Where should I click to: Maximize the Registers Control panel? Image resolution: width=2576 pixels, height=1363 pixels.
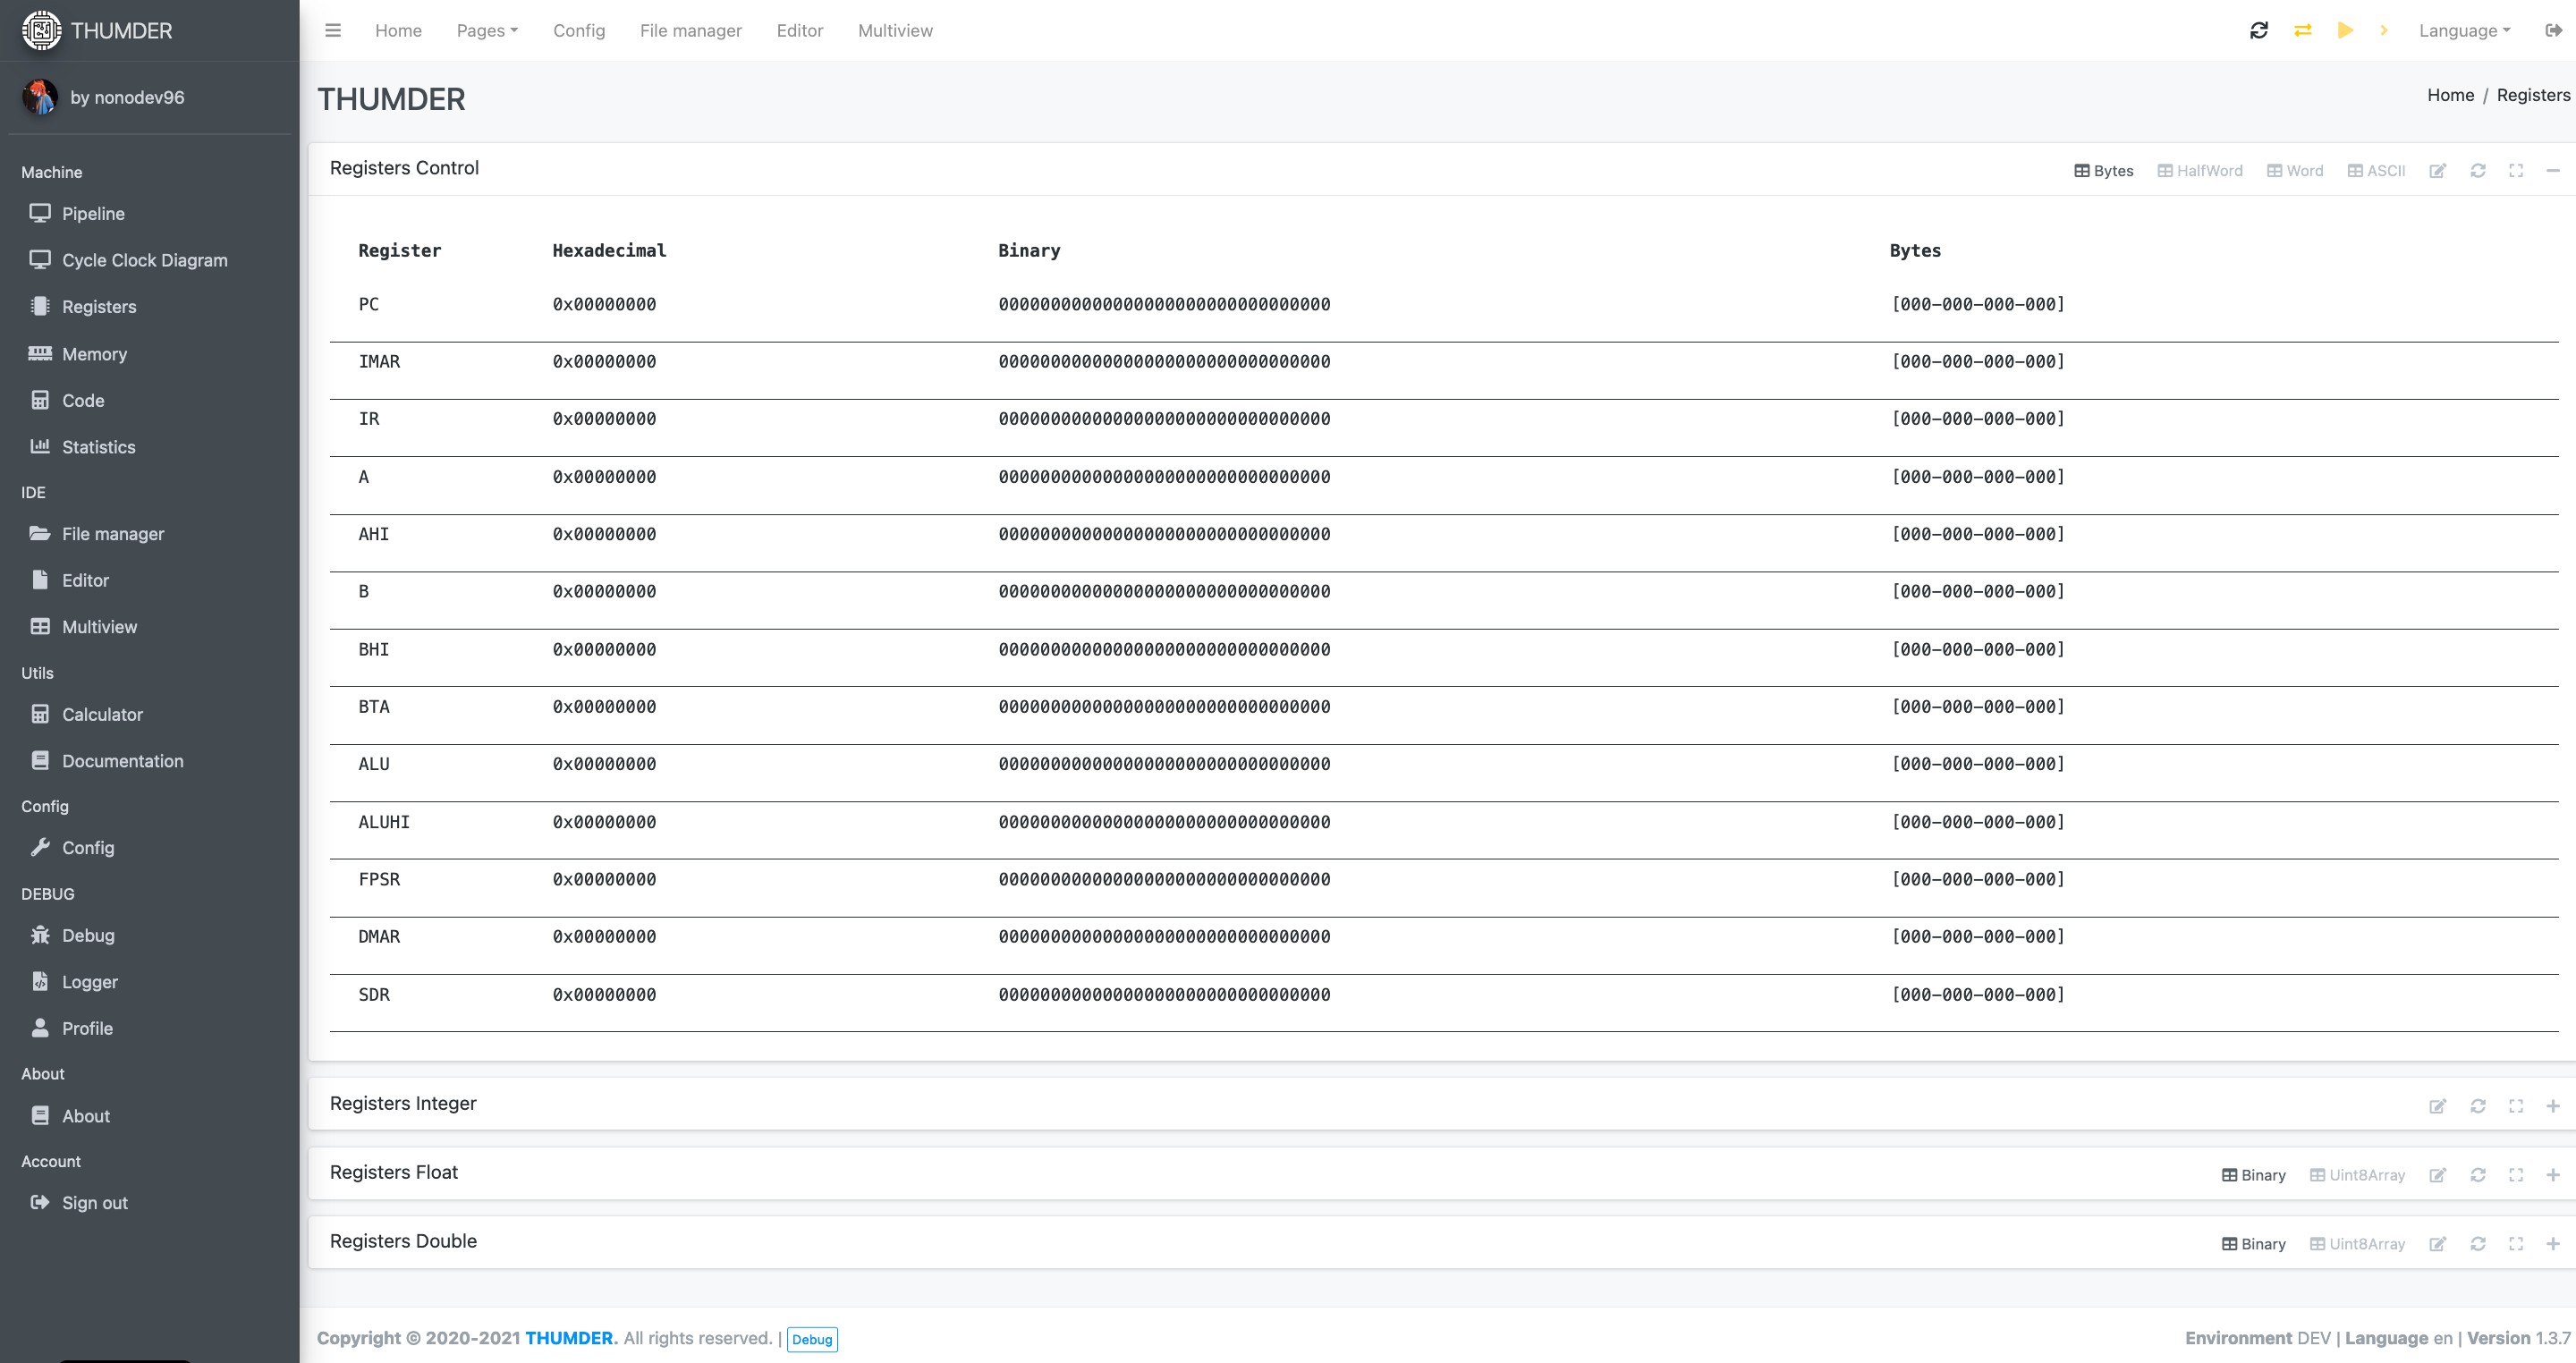[2516, 171]
